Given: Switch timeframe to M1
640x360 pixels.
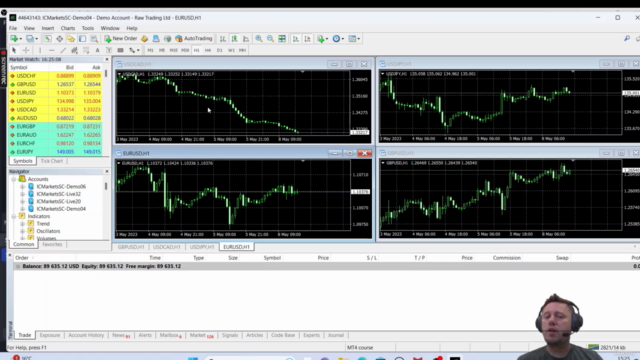Looking at the screenshot, I should [150, 50].
